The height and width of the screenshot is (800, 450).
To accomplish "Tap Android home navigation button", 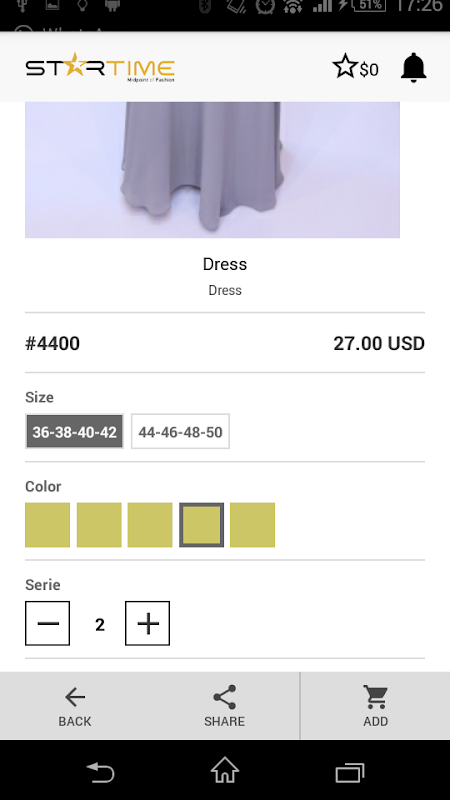I will 225,771.
